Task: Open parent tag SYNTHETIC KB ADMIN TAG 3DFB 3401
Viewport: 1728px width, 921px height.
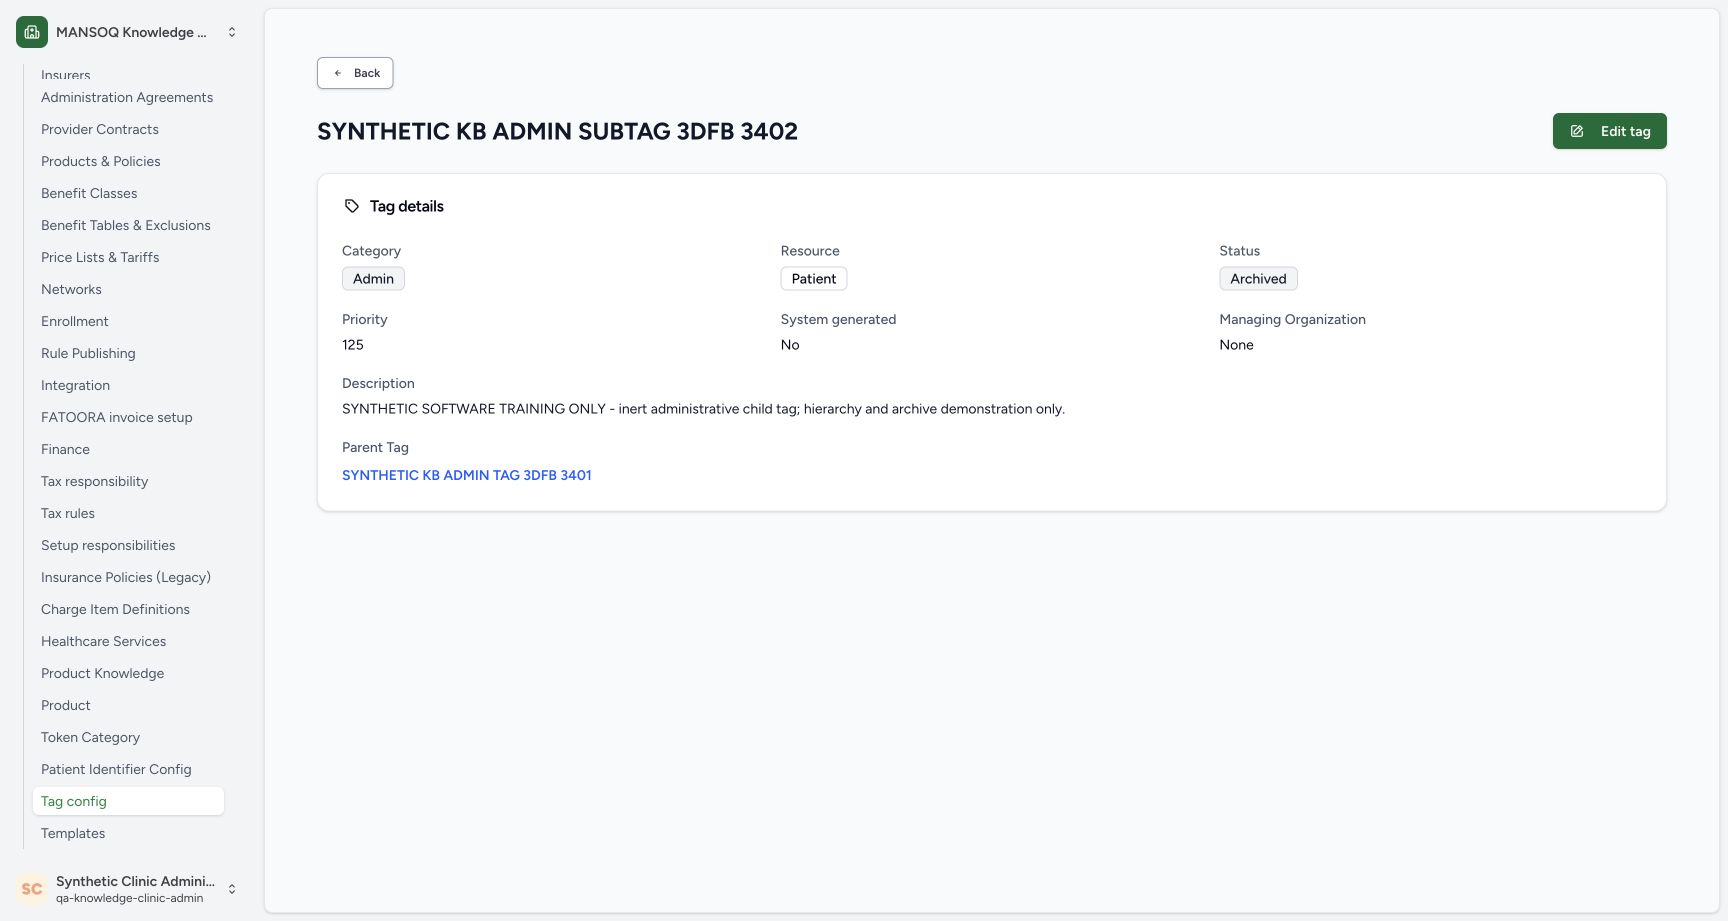Action: [x=467, y=475]
